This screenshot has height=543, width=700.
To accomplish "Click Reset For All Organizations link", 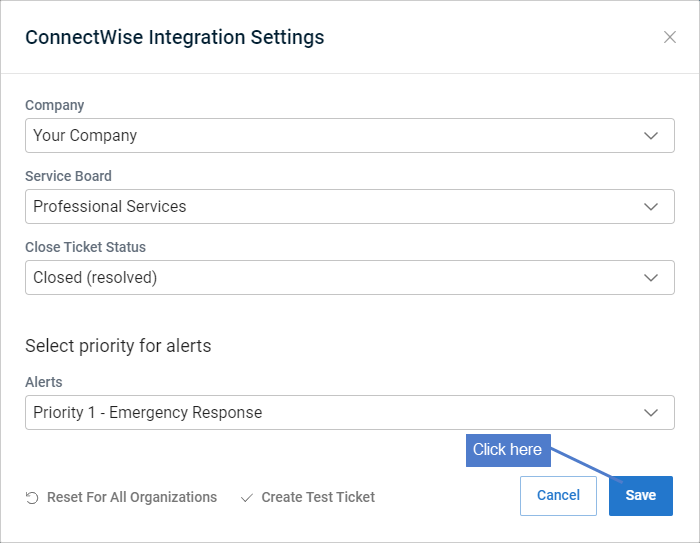I will [x=132, y=497].
